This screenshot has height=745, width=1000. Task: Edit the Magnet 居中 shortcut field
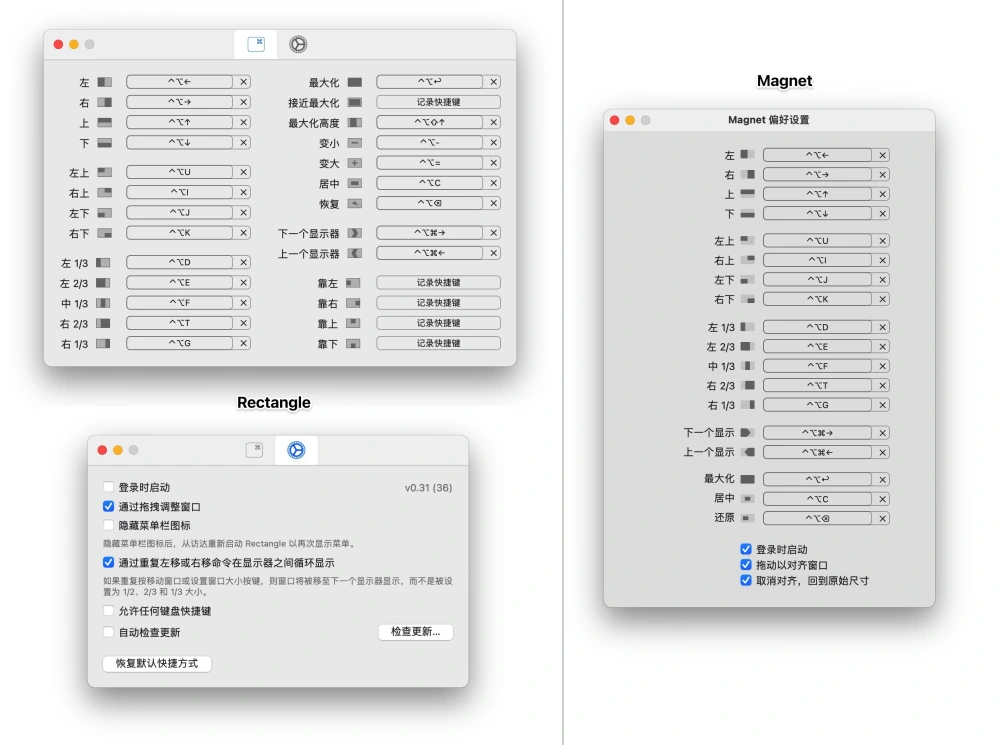[818, 499]
